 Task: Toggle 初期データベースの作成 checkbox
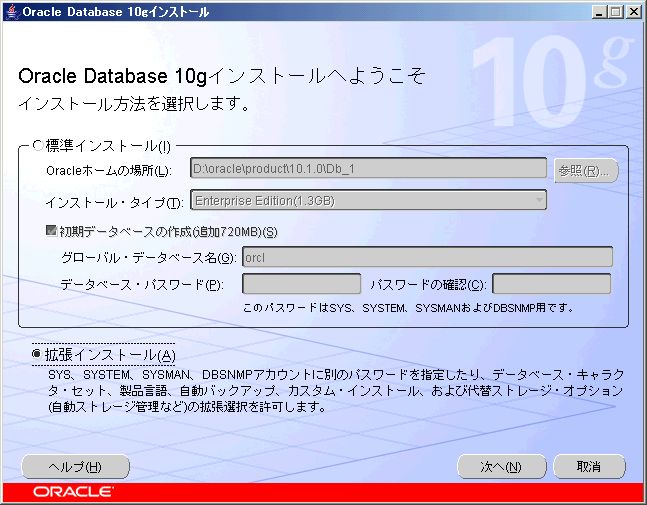(x=51, y=231)
